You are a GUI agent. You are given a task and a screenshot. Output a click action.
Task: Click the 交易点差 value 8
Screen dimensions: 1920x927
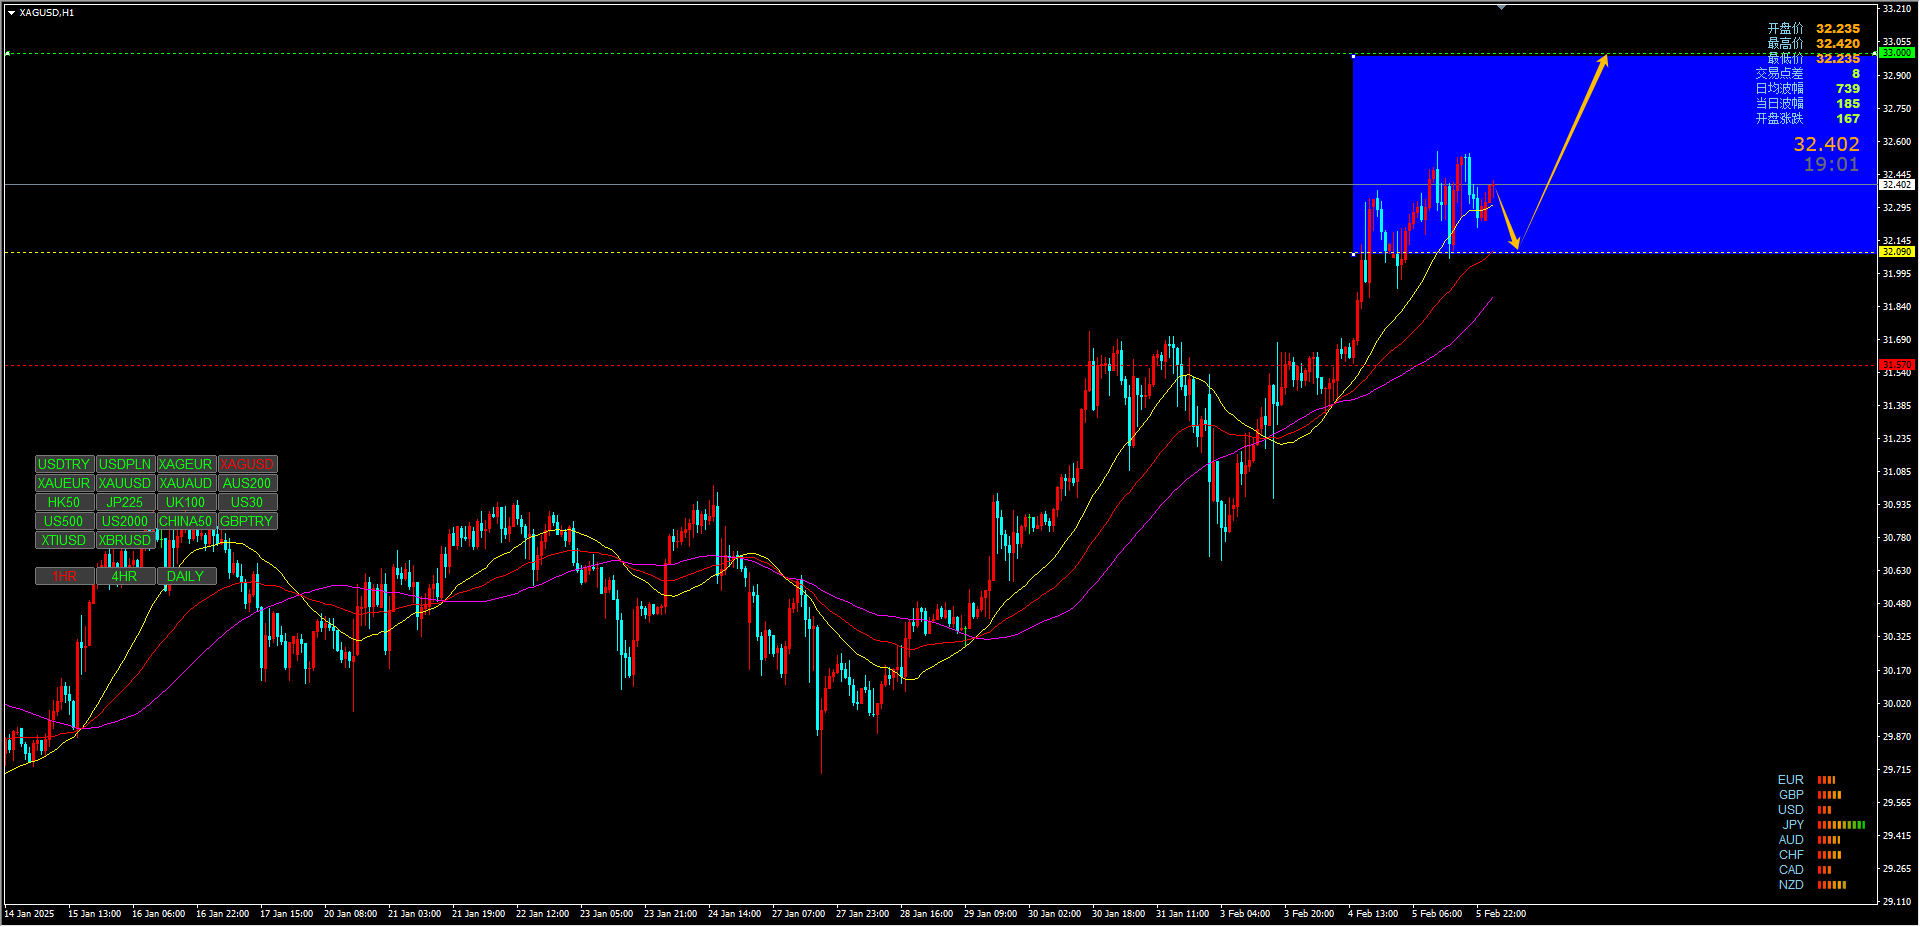tap(1856, 74)
